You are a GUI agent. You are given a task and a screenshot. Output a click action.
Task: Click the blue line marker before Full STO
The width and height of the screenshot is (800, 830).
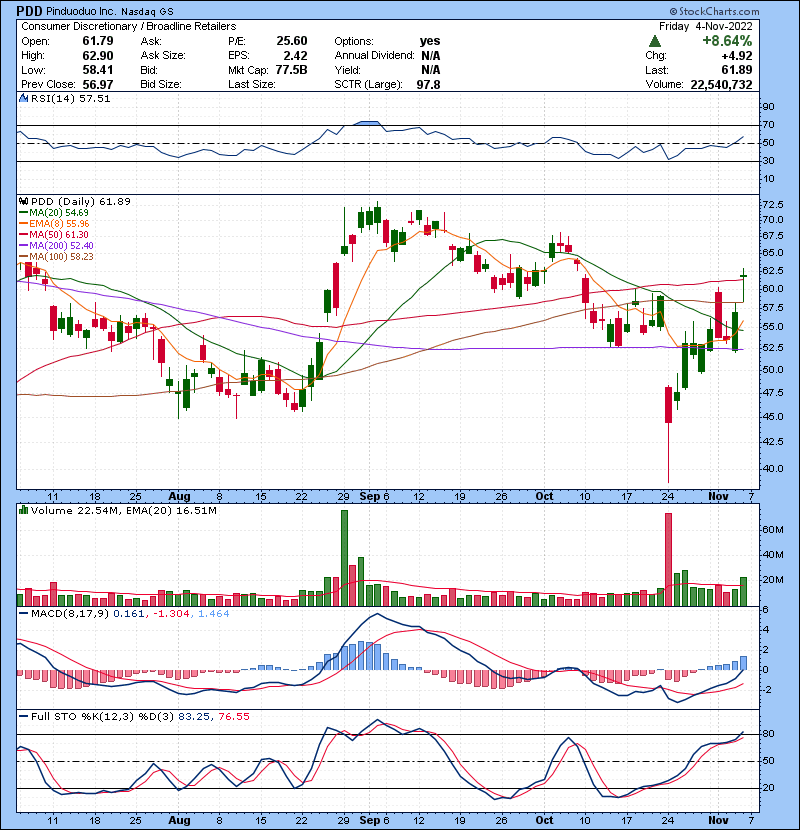pos(23,716)
